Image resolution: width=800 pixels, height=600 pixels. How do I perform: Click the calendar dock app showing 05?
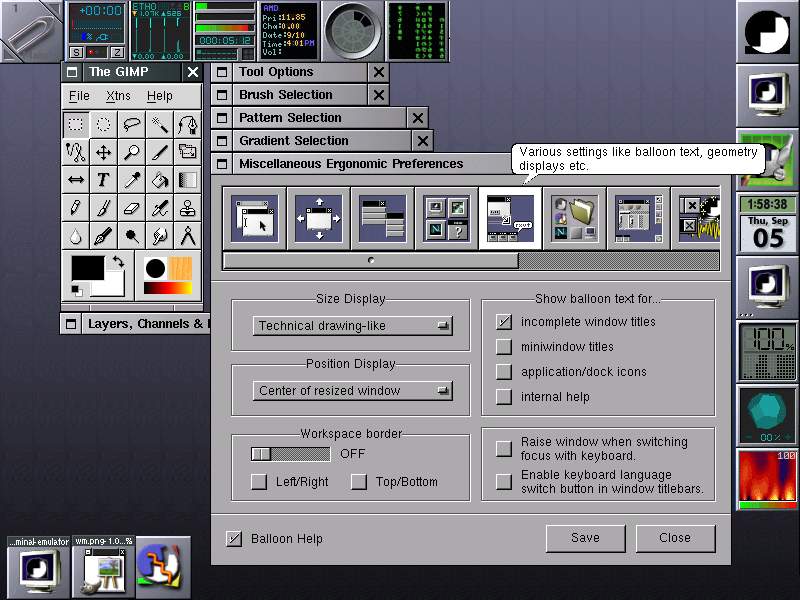767,223
